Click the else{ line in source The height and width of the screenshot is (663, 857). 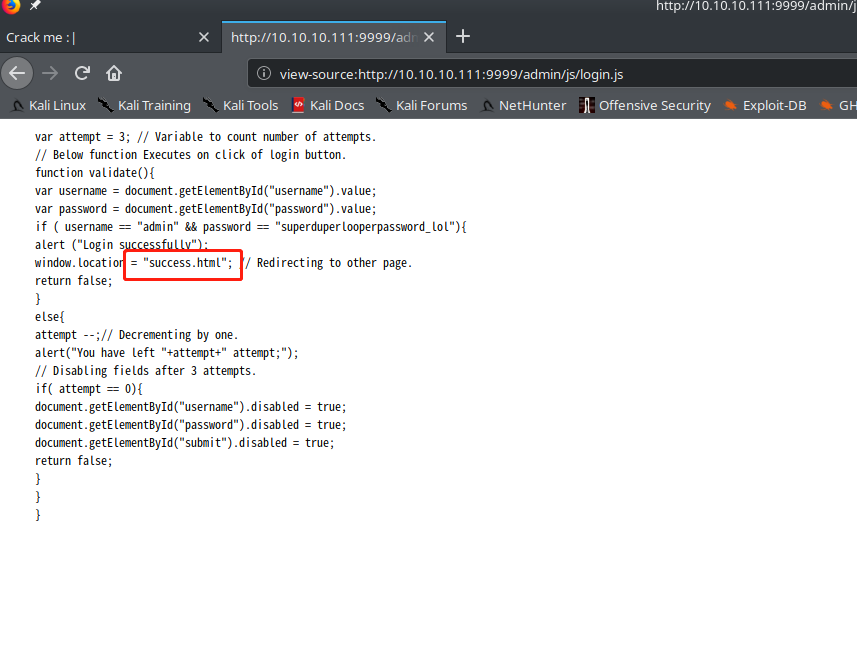[50, 316]
